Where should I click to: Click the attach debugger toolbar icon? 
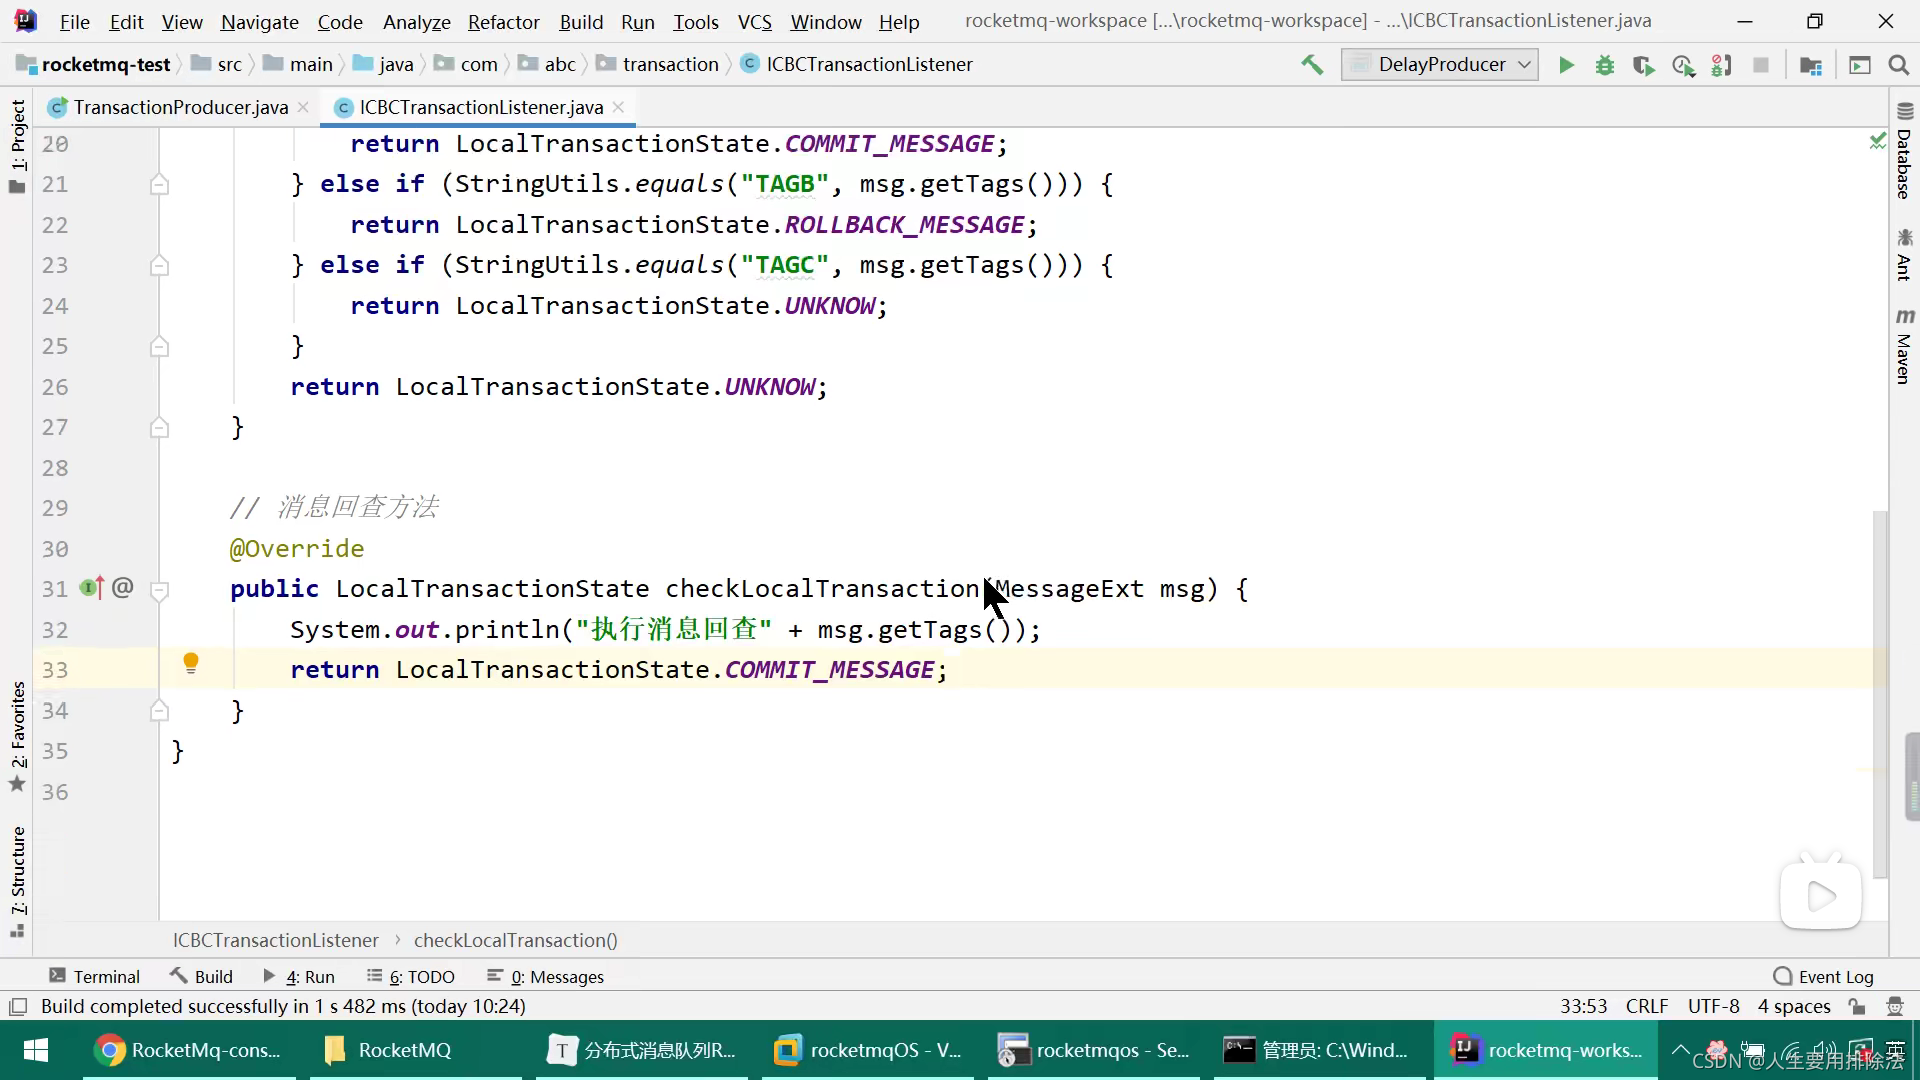pos(1722,65)
